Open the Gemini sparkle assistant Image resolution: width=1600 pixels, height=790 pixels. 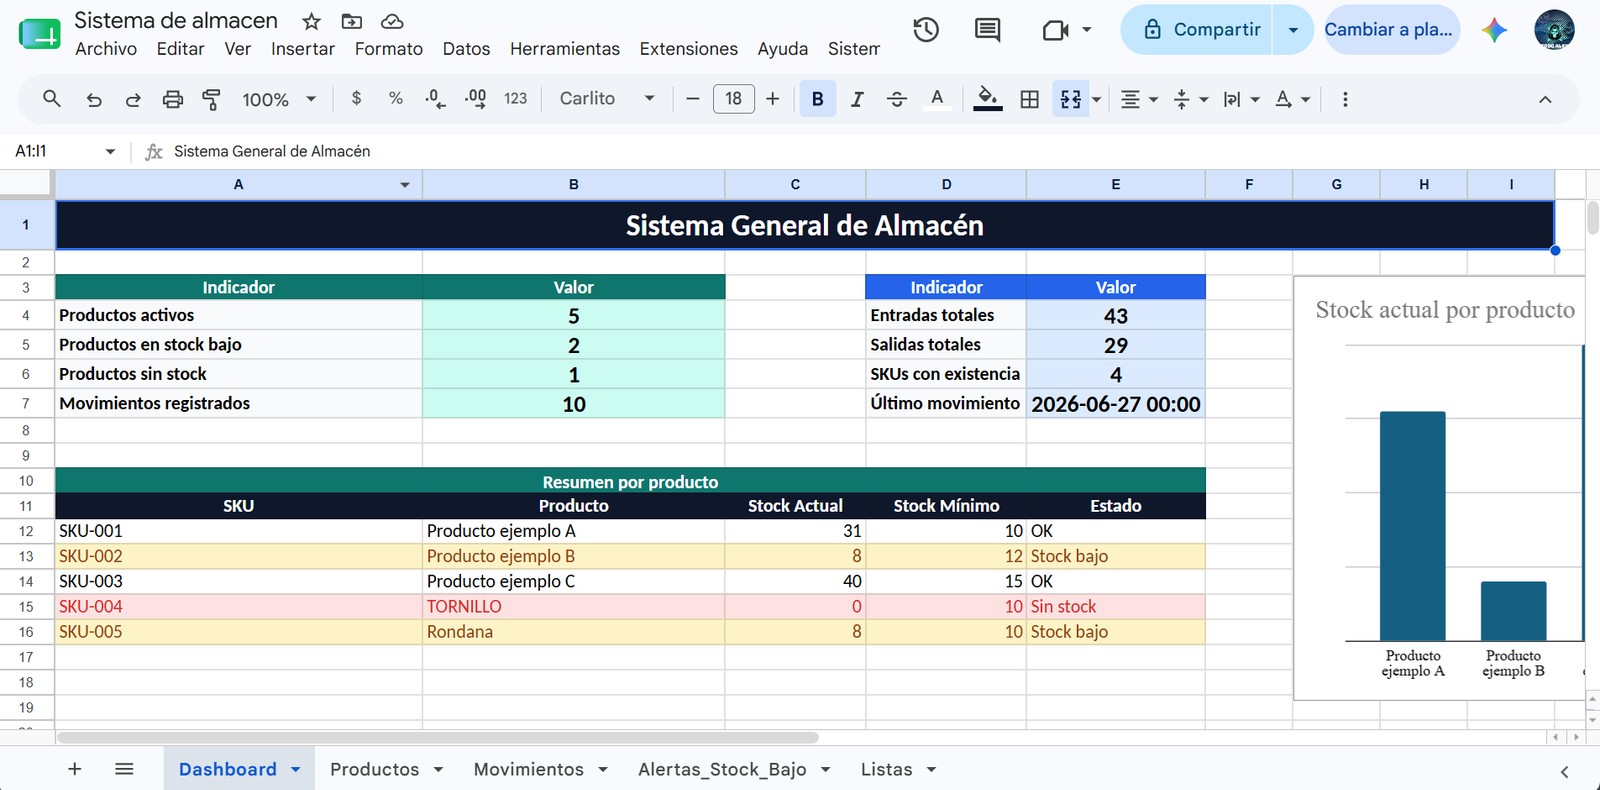click(x=1494, y=30)
